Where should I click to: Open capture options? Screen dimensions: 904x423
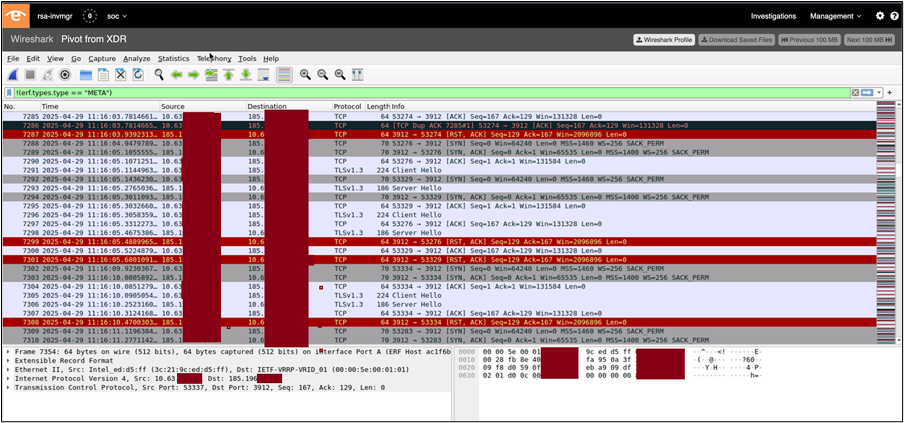click(65, 74)
